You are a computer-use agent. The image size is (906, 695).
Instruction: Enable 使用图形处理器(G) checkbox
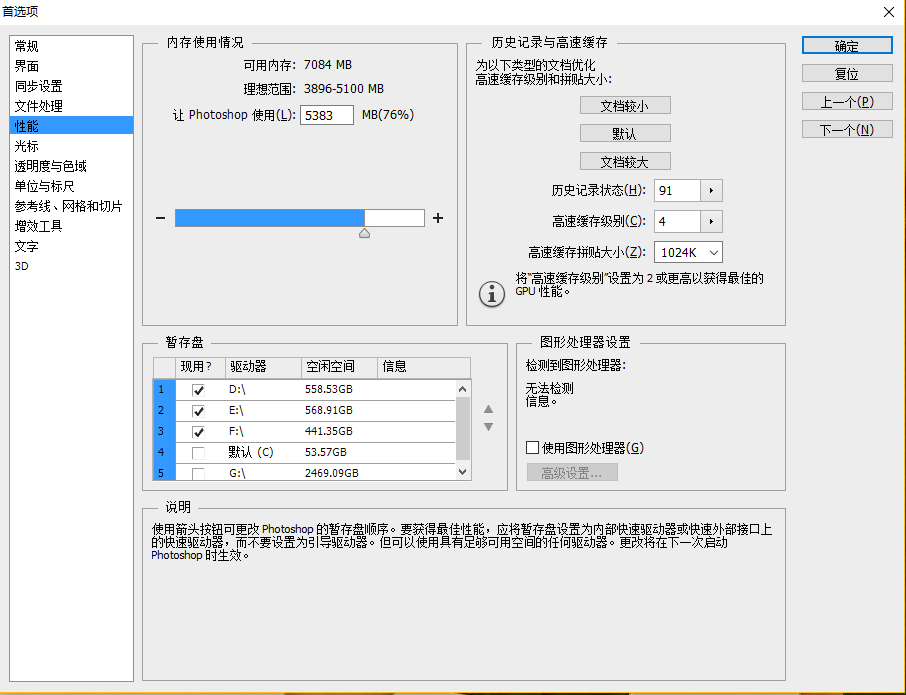coord(532,448)
